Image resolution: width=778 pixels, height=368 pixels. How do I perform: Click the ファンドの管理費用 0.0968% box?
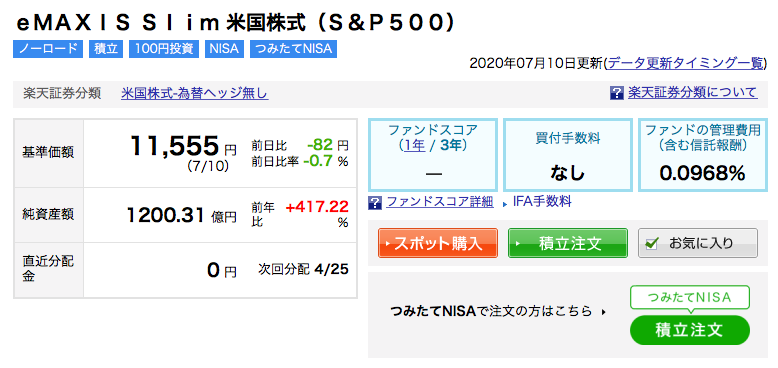702,155
